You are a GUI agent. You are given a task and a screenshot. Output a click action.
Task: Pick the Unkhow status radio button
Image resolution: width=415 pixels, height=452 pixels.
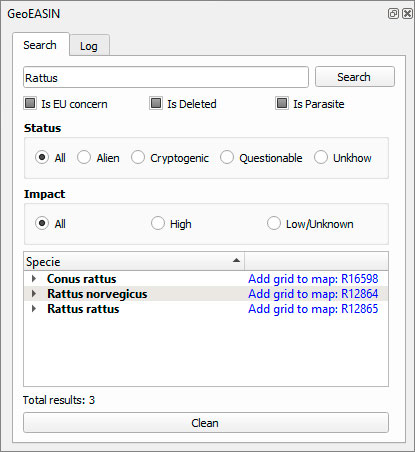[321, 157]
